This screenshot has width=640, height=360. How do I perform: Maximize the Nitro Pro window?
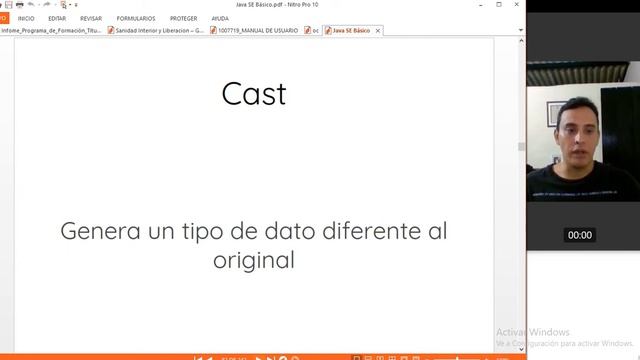[x=499, y=4]
